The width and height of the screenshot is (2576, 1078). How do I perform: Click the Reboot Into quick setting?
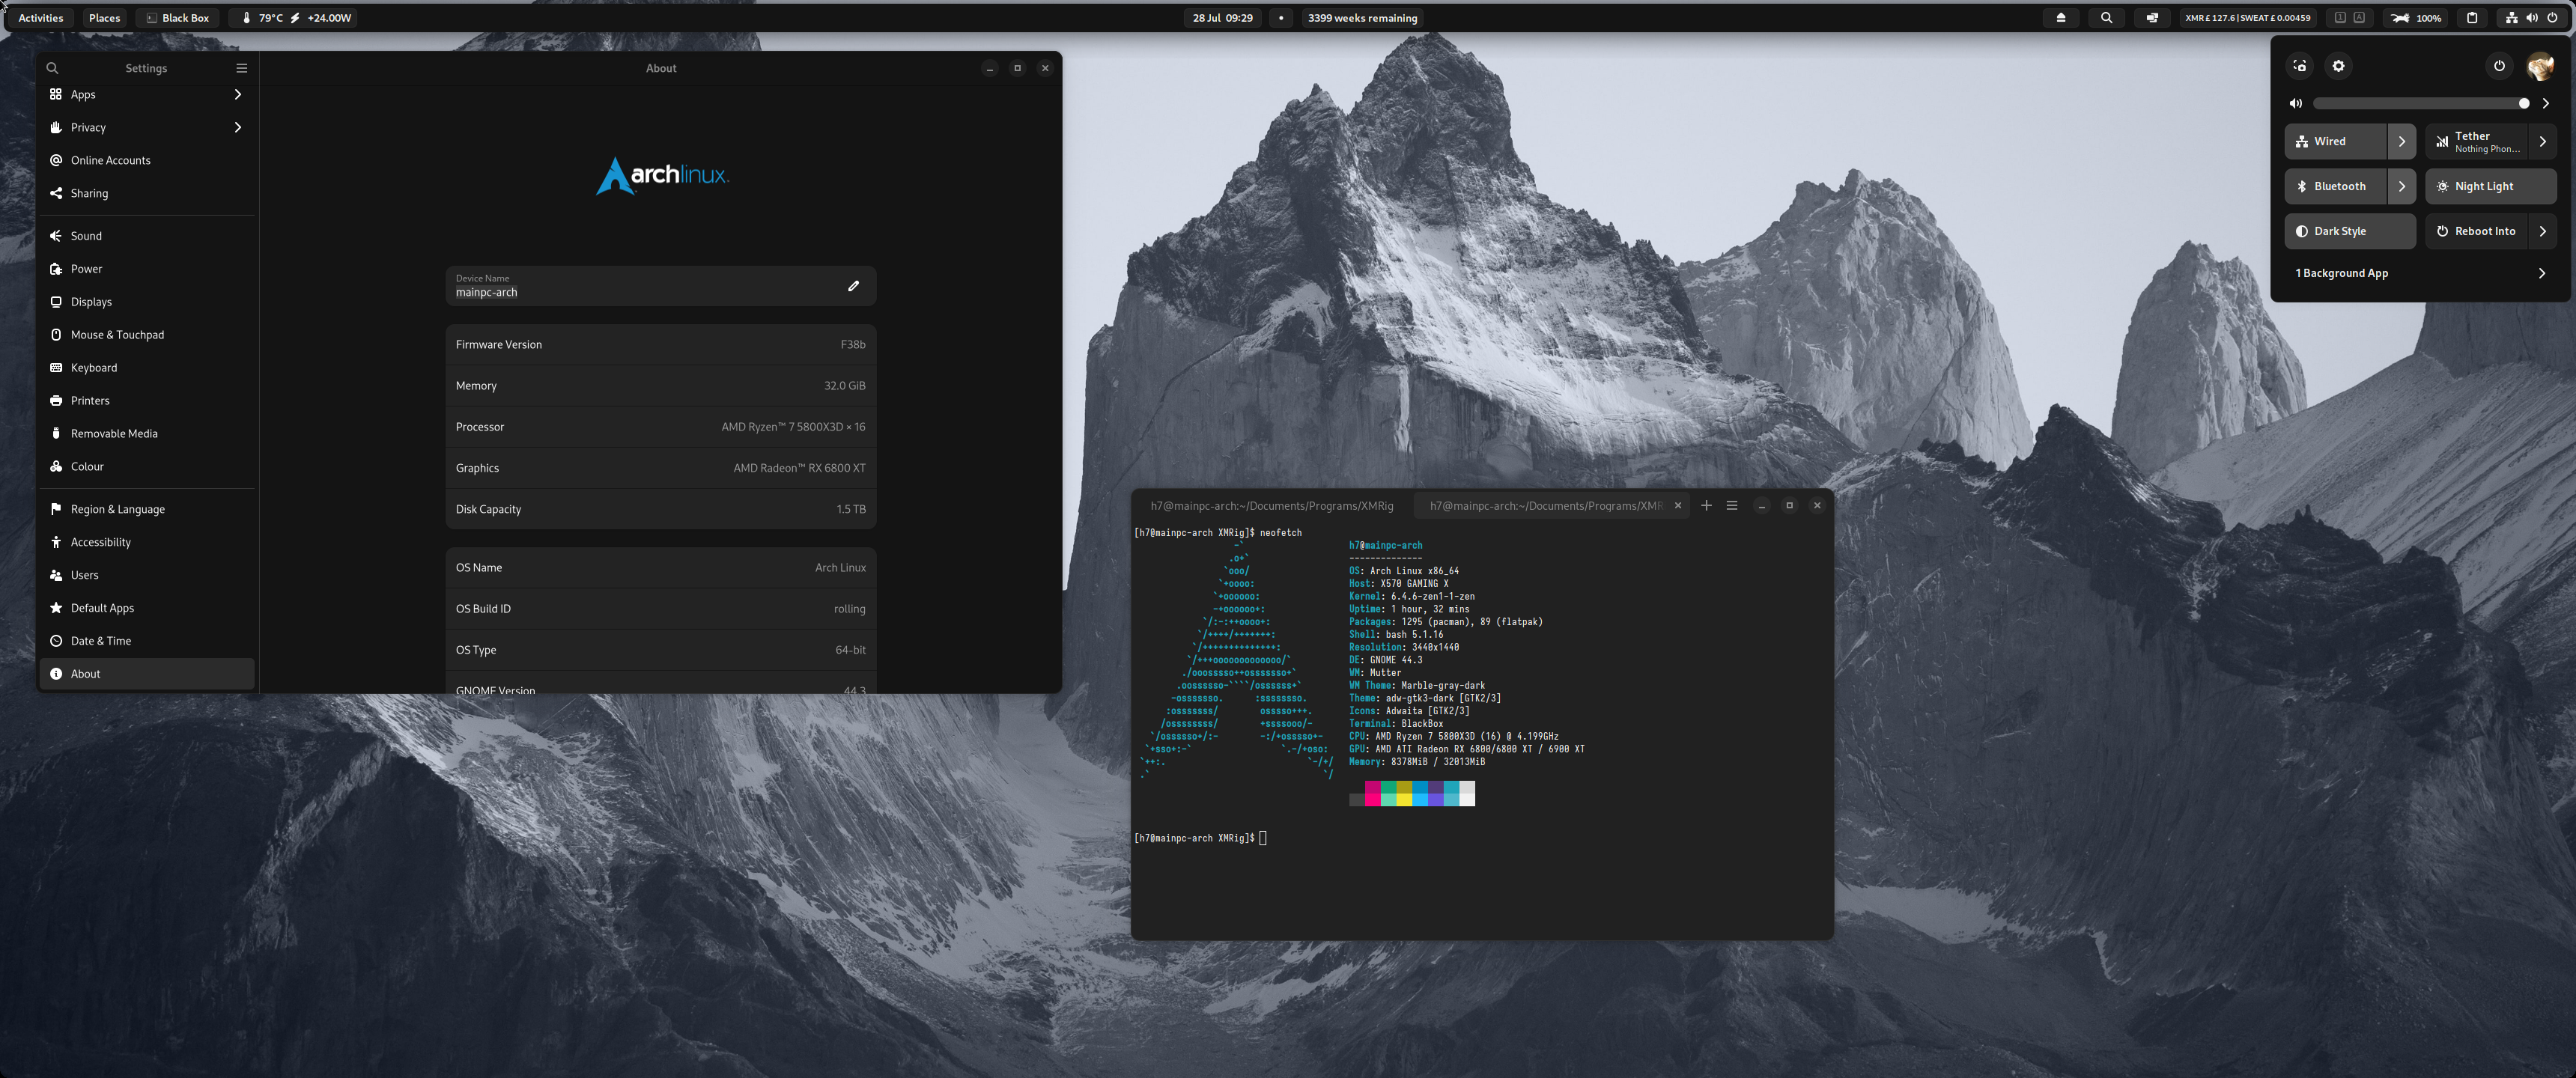click(x=2476, y=231)
